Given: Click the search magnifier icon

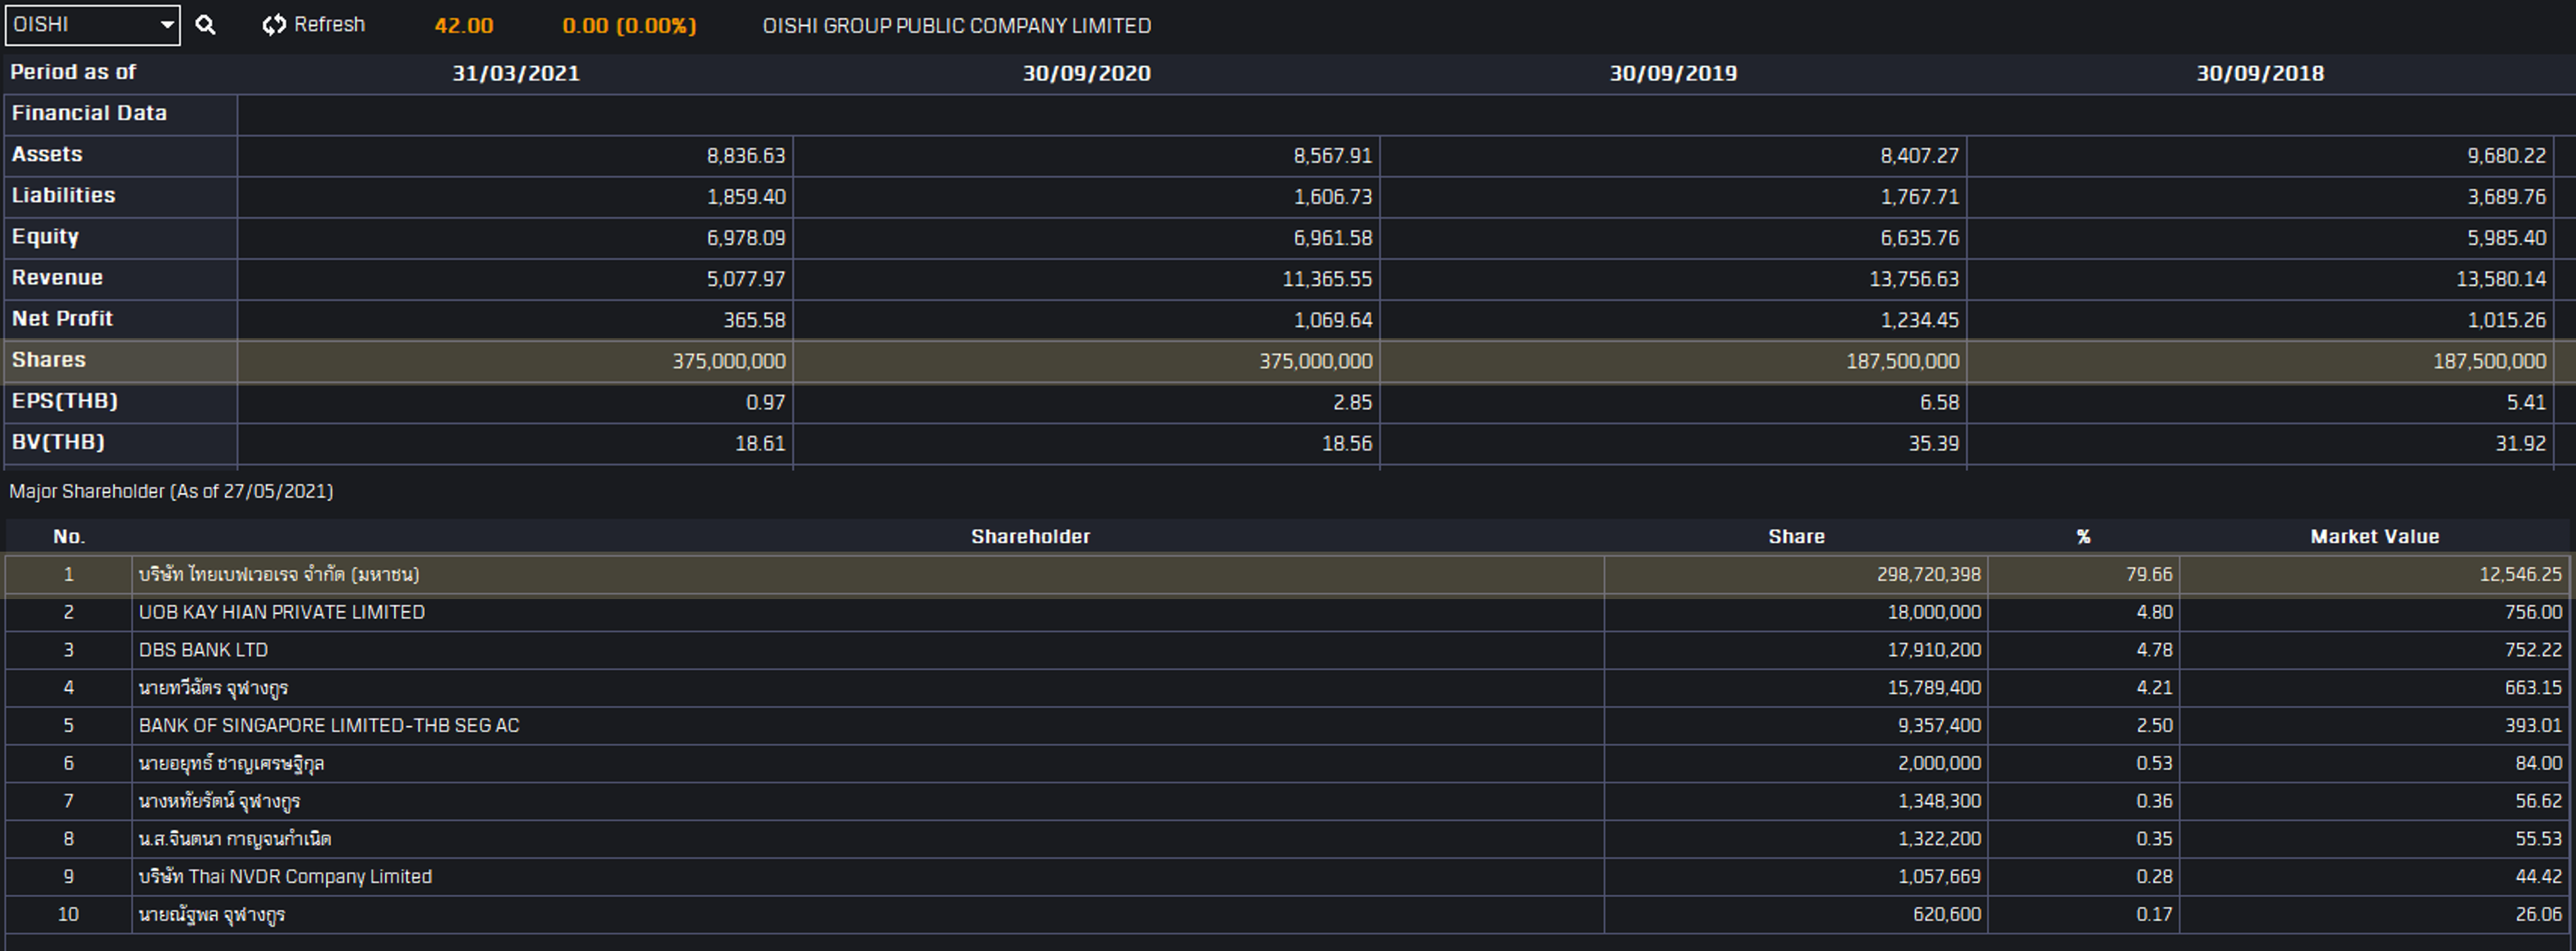Looking at the screenshot, I should pos(205,25).
